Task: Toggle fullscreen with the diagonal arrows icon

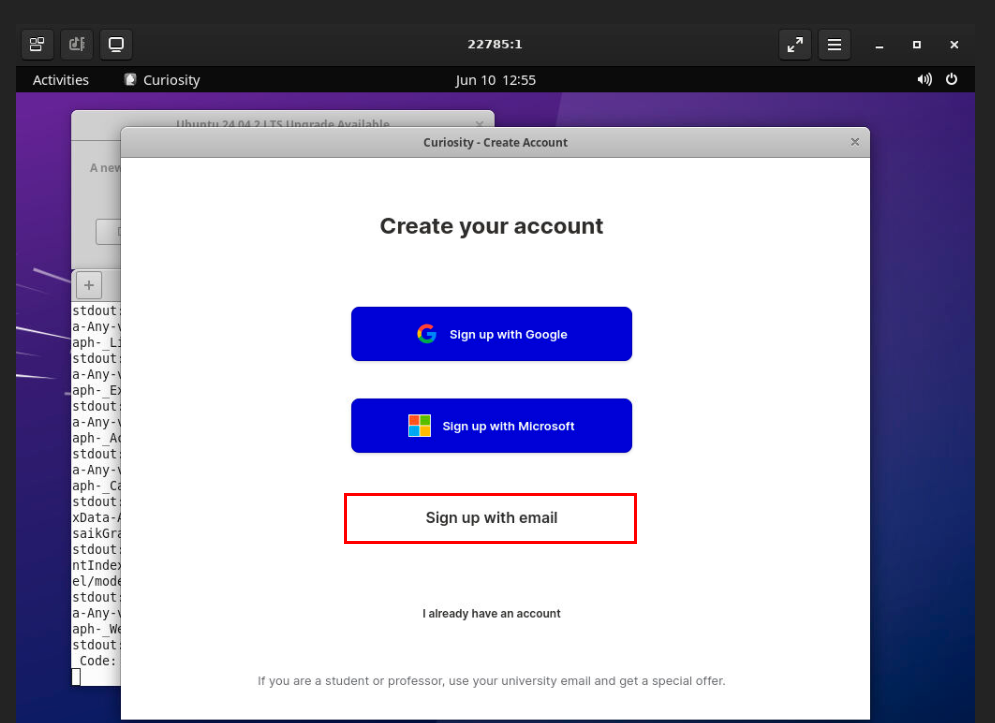Action: pos(795,44)
